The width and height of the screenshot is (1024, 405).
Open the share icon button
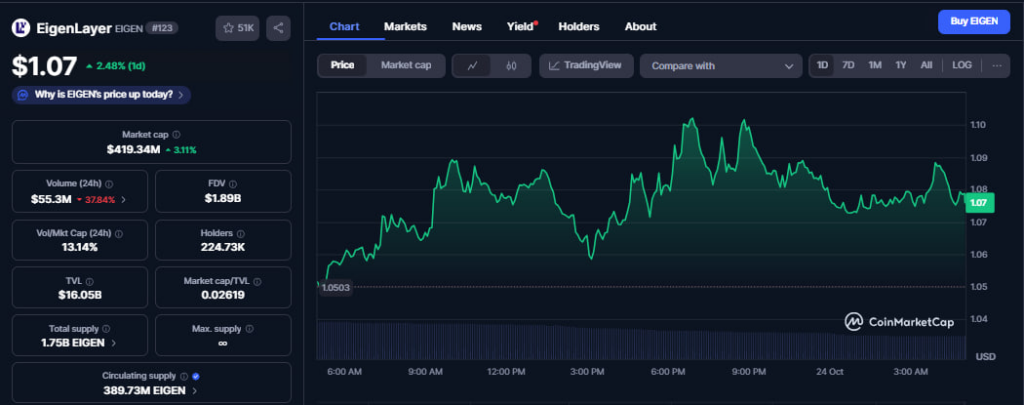click(x=278, y=28)
